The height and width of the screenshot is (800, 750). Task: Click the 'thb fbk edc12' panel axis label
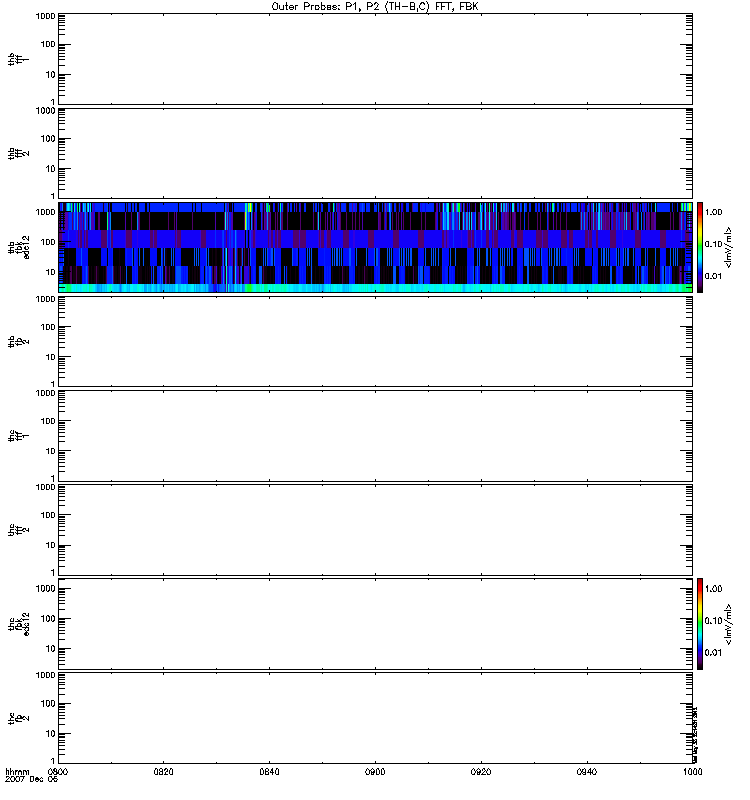[19, 247]
